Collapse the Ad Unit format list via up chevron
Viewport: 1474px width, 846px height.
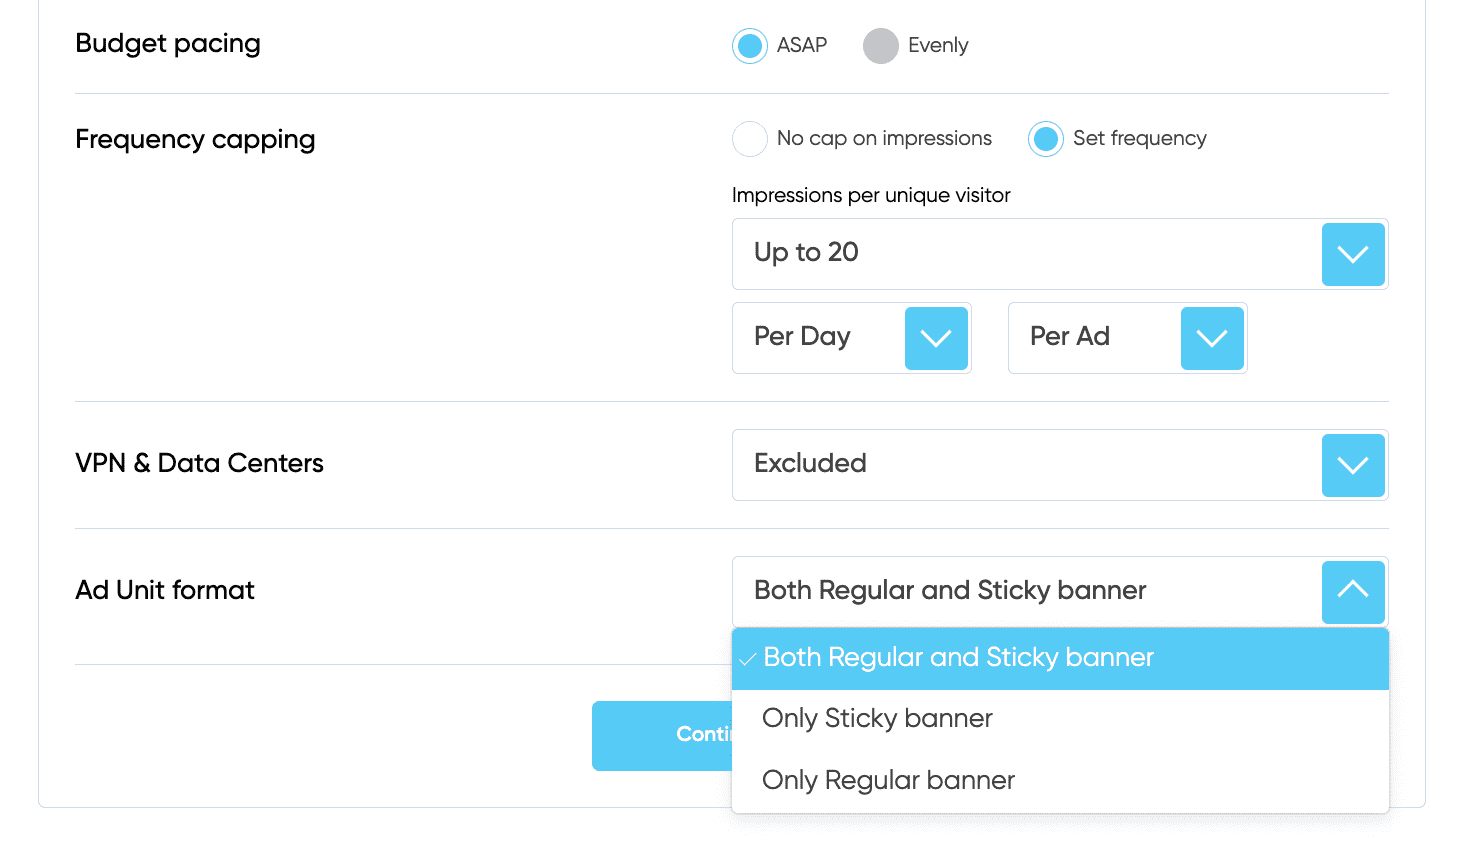1352,591
